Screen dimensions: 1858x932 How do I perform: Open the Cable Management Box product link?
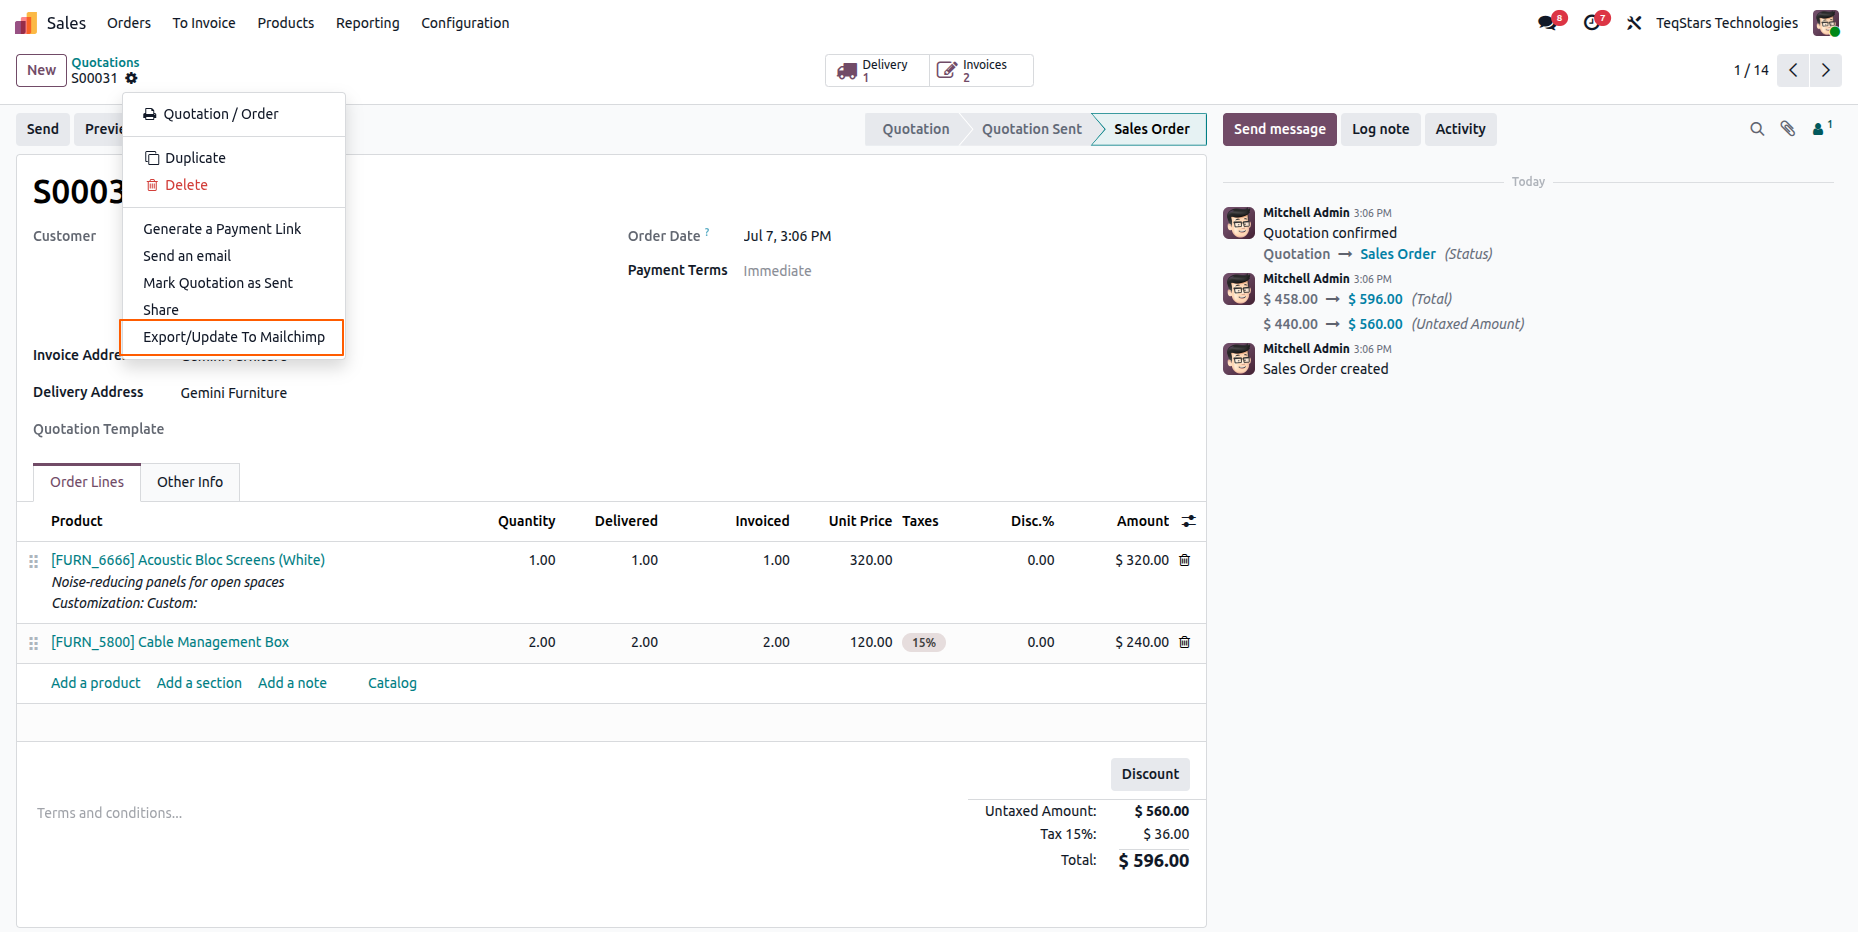tap(170, 642)
